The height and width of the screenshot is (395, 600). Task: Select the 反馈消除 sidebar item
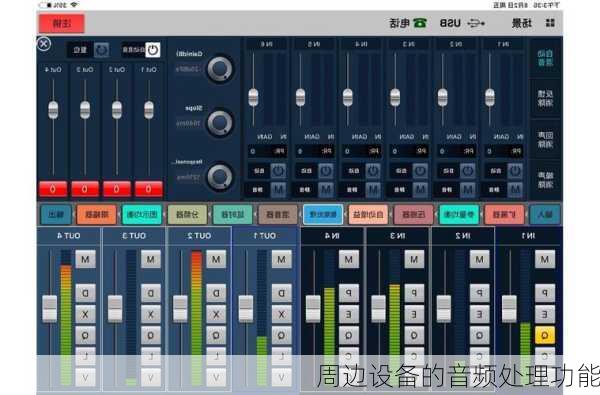click(x=545, y=98)
